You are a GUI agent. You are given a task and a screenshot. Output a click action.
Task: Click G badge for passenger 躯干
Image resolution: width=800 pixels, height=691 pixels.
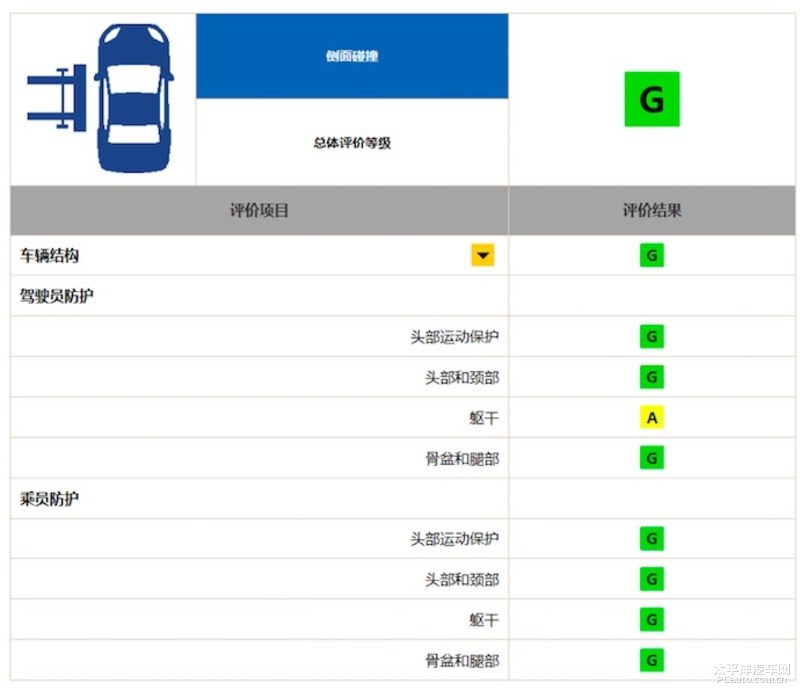[x=652, y=620]
